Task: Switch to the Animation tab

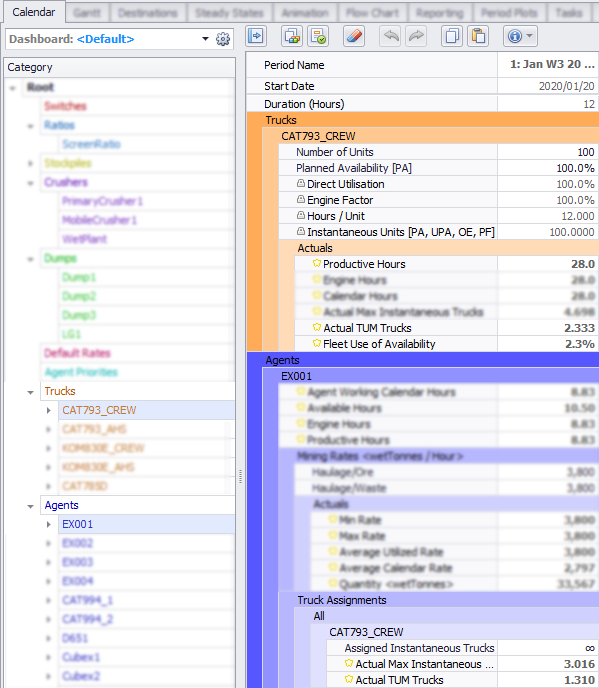Action: [x=305, y=13]
